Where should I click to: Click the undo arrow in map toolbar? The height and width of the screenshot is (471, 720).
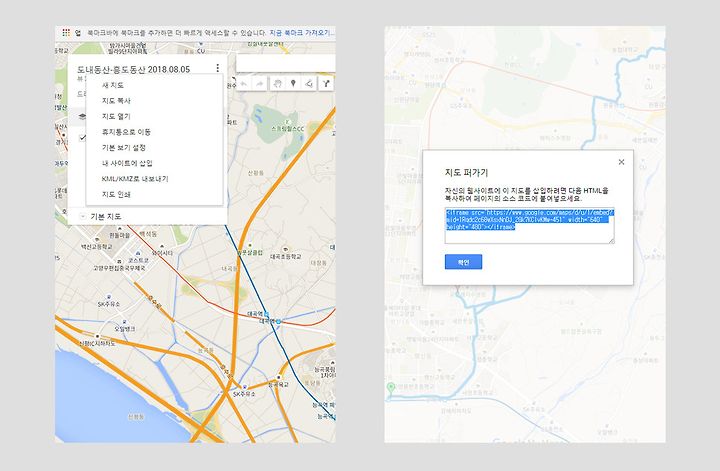[243, 84]
